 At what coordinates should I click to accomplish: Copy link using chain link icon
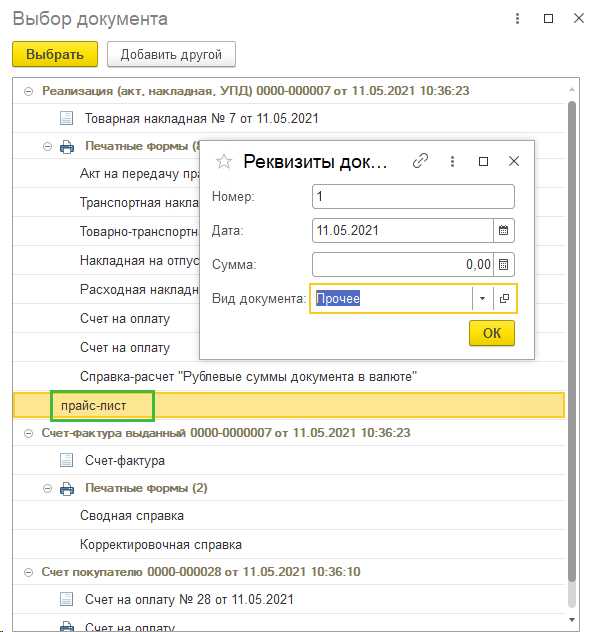420,161
